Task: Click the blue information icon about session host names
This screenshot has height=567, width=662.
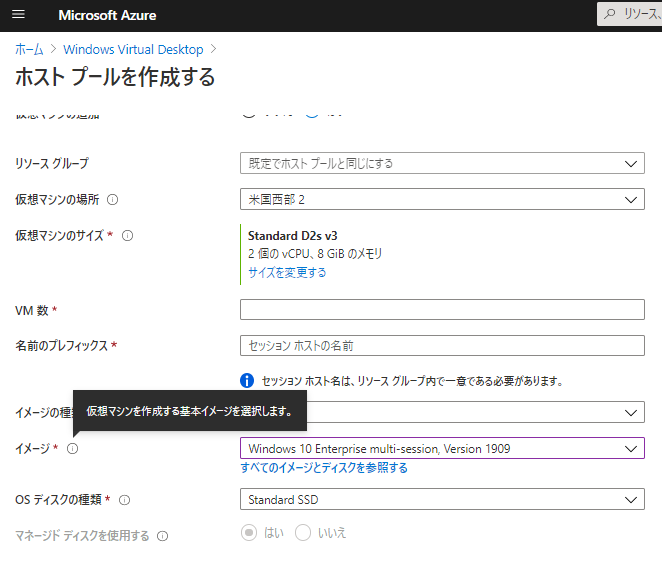Action: click(x=247, y=380)
